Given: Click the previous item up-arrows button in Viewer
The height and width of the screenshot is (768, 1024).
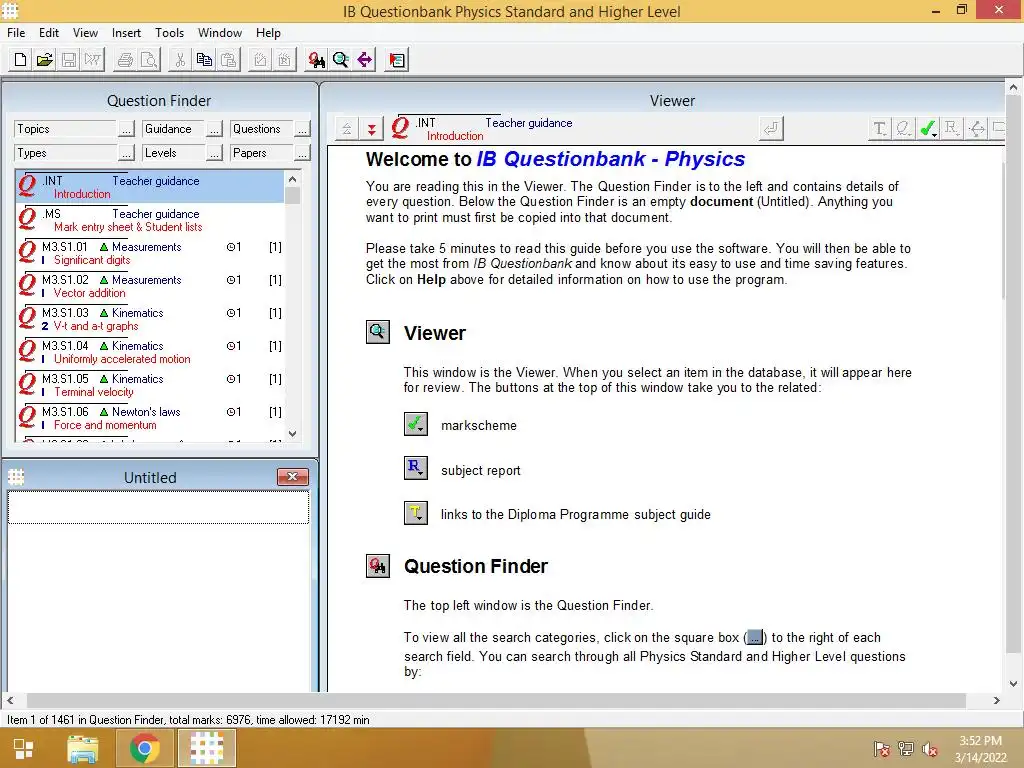Looking at the screenshot, I should [x=347, y=129].
